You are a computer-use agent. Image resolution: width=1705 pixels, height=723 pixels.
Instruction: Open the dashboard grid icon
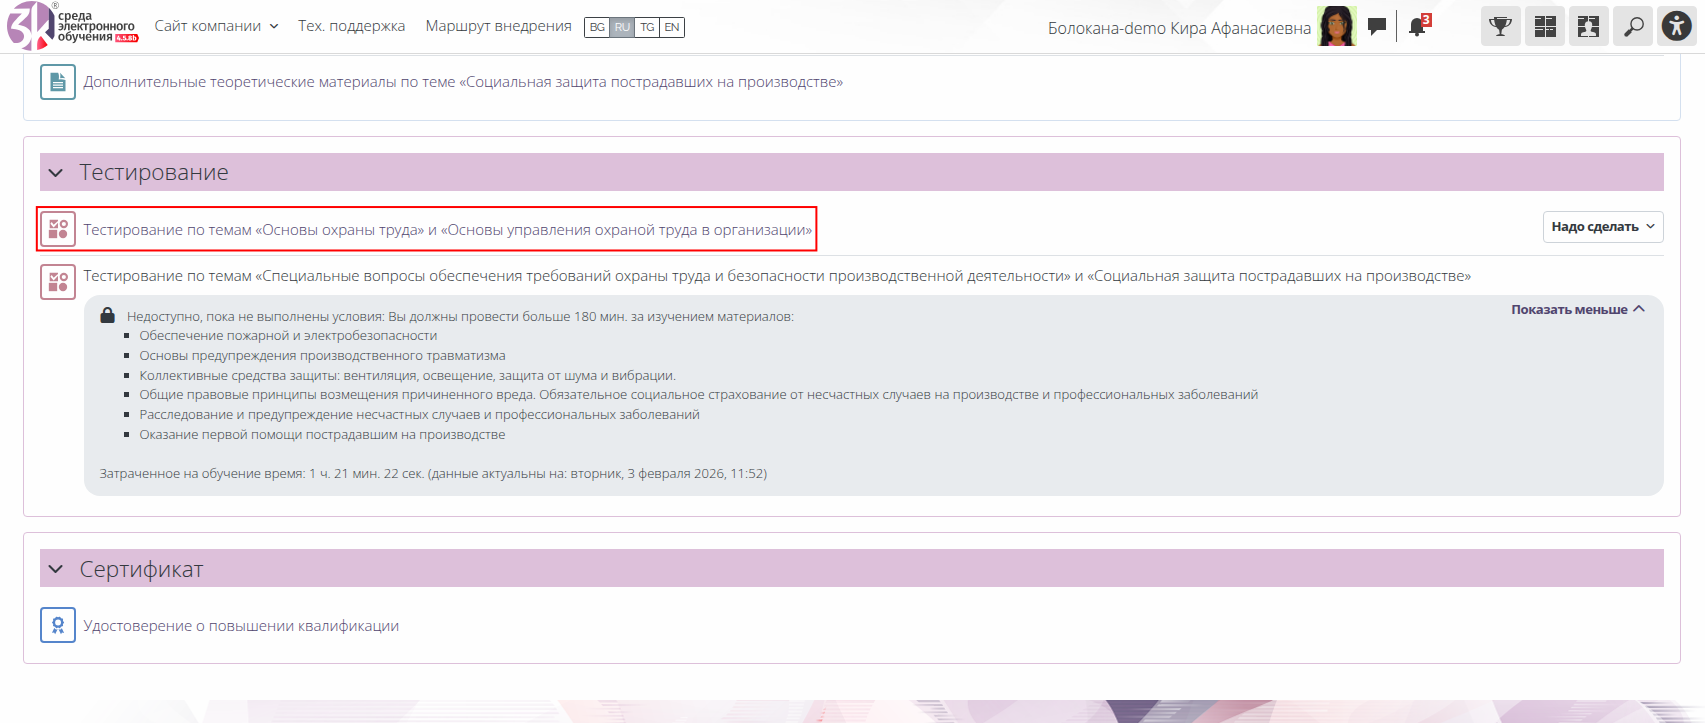[1545, 27]
